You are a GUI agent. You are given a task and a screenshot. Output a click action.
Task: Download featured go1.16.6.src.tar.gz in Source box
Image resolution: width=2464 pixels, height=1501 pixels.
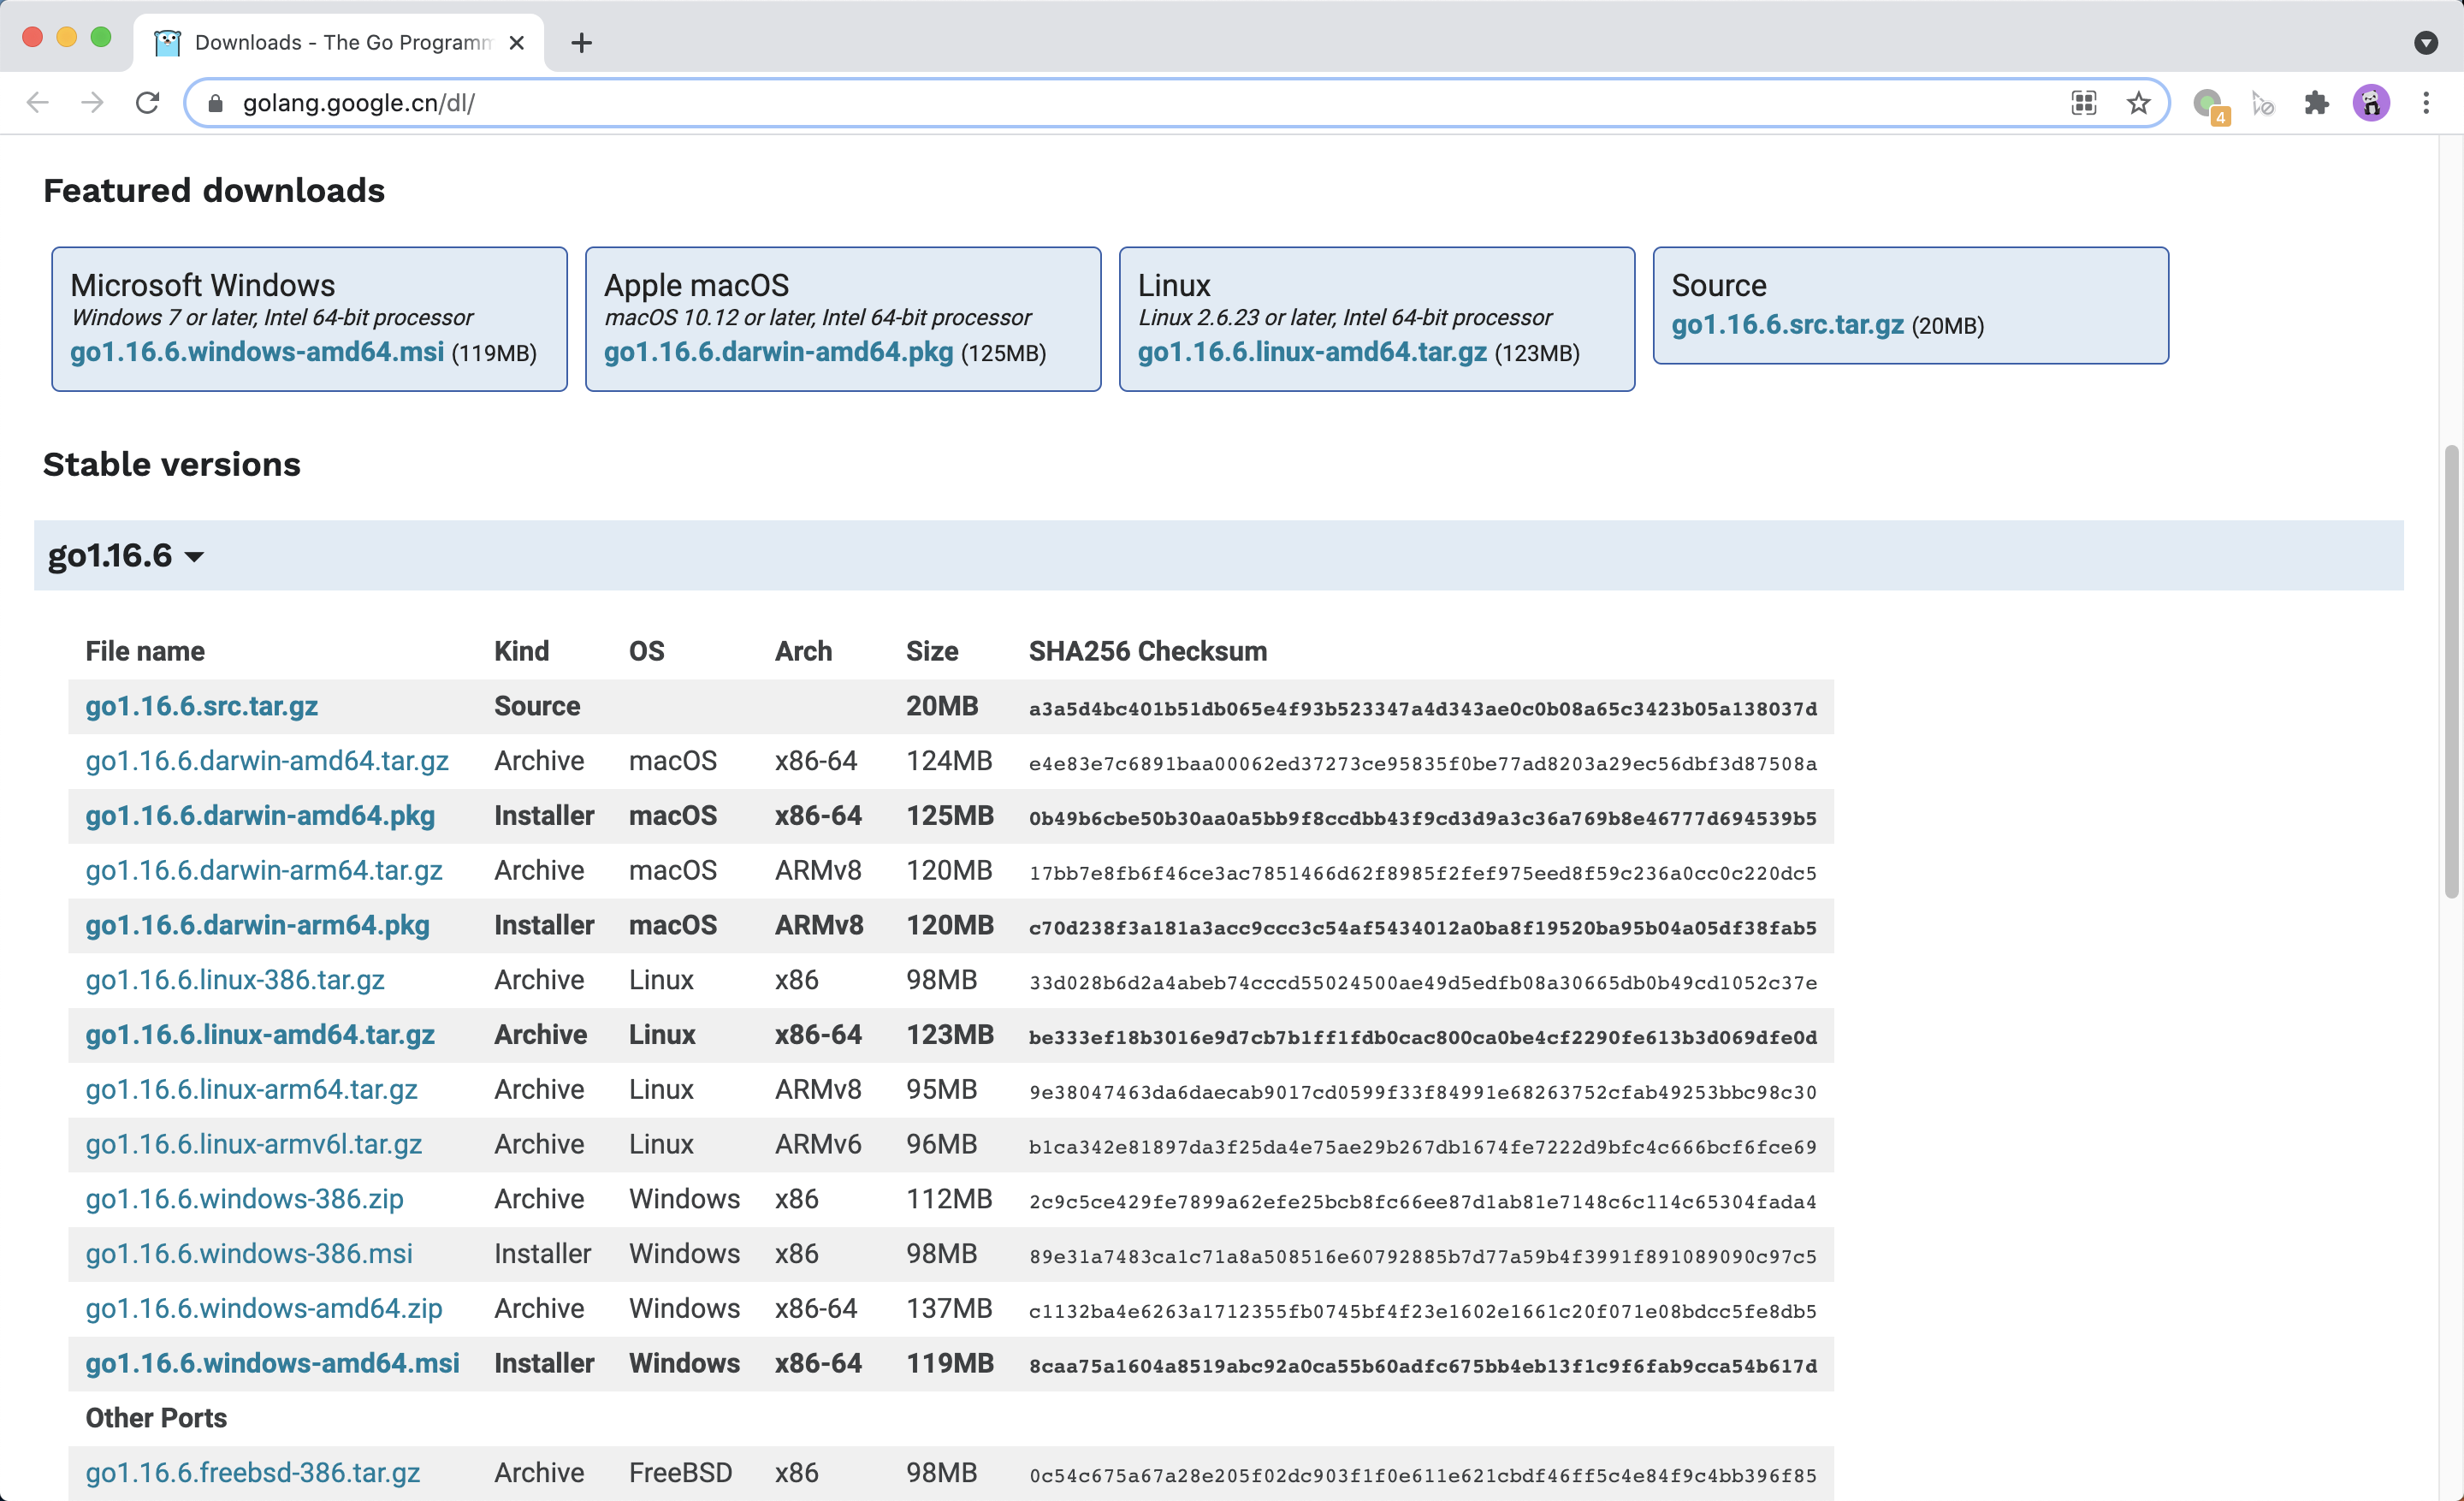click(x=1788, y=325)
